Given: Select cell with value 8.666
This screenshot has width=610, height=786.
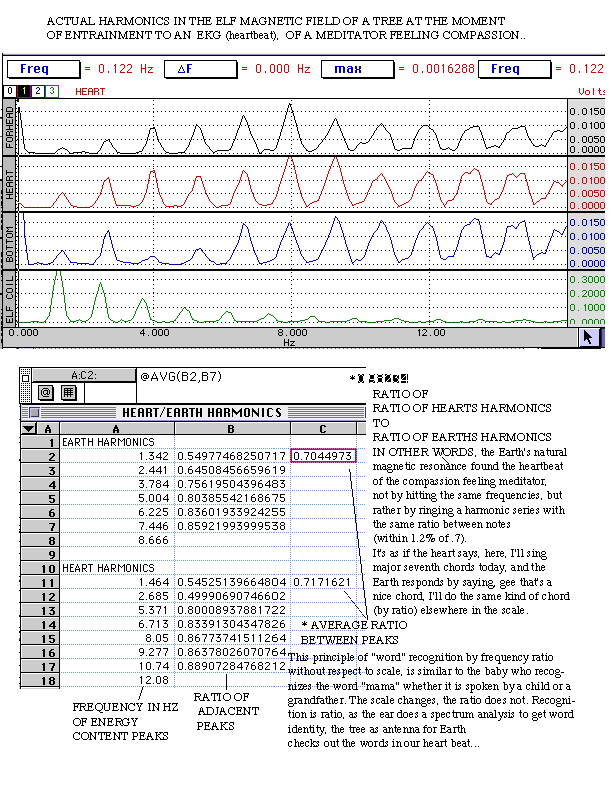Looking at the screenshot, I should [117, 540].
